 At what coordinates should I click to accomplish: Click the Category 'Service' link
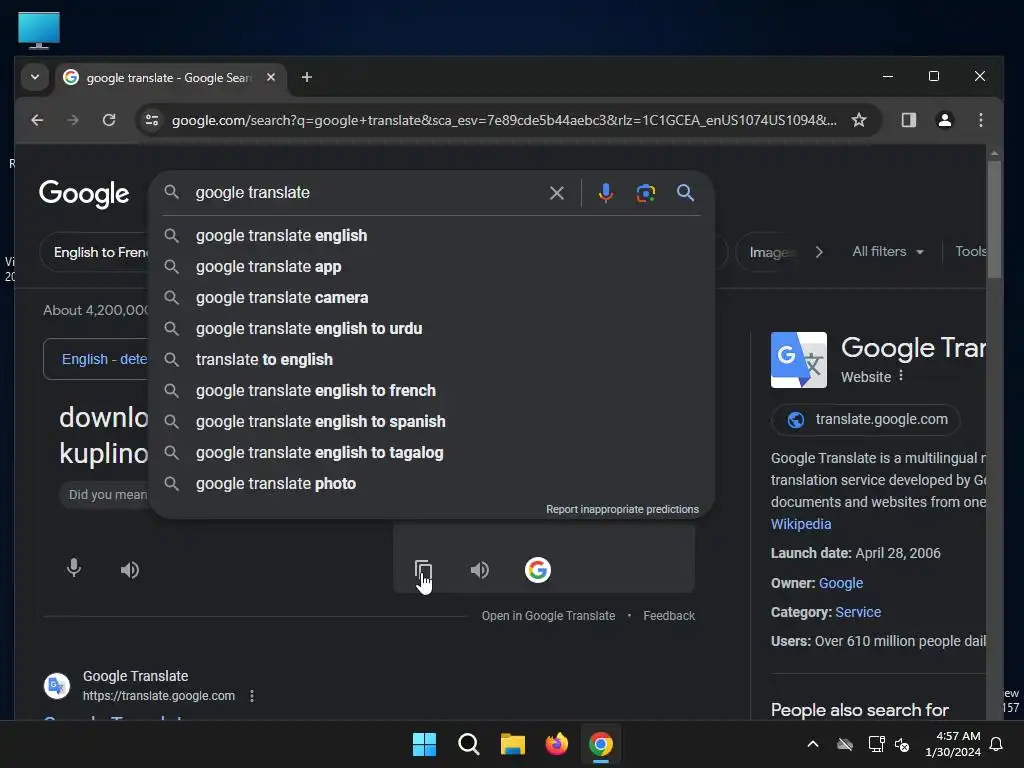point(857,613)
